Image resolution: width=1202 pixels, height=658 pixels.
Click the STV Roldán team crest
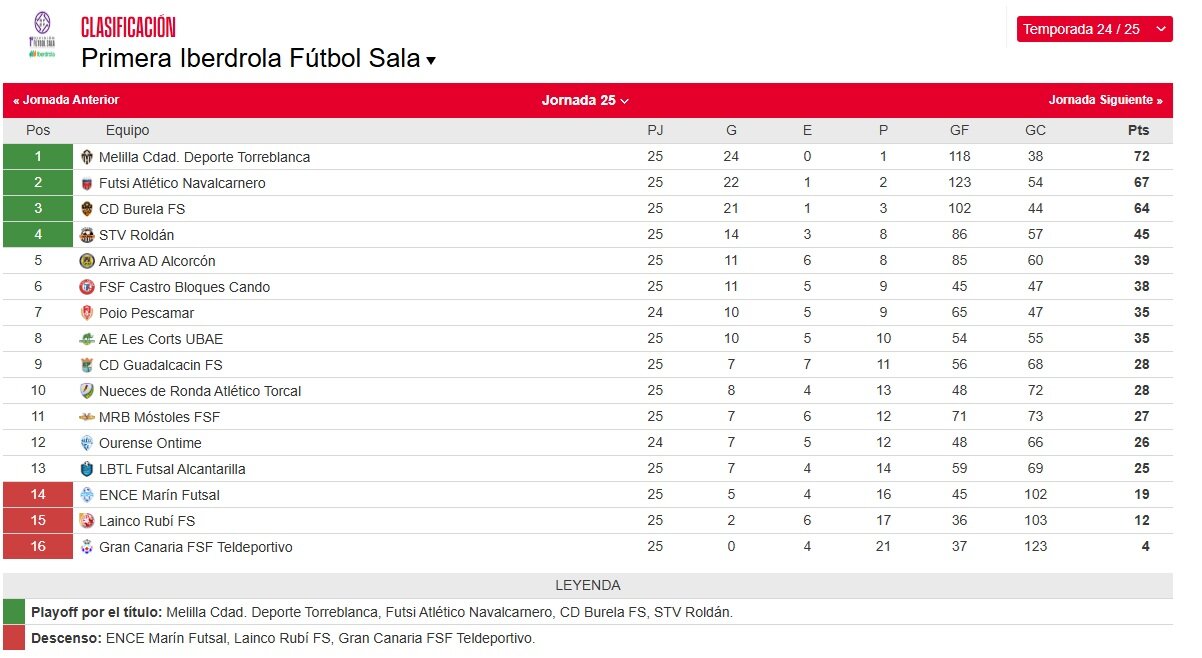click(87, 235)
